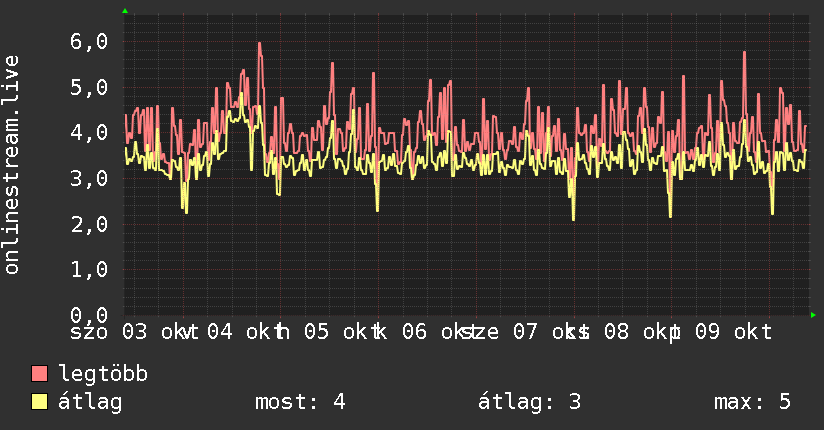Click the '09 okt' date label

tap(734, 332)
